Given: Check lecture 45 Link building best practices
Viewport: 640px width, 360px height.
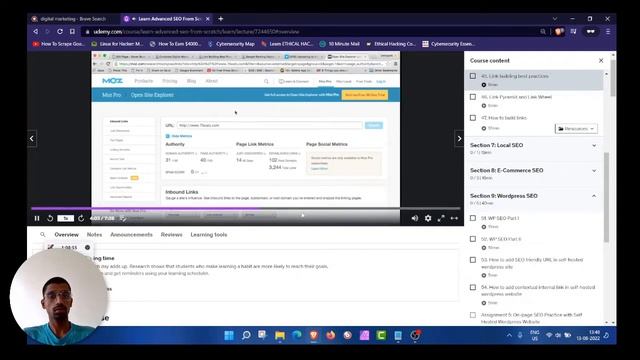Looking at the screenshot, I should [x=473, y=76].
